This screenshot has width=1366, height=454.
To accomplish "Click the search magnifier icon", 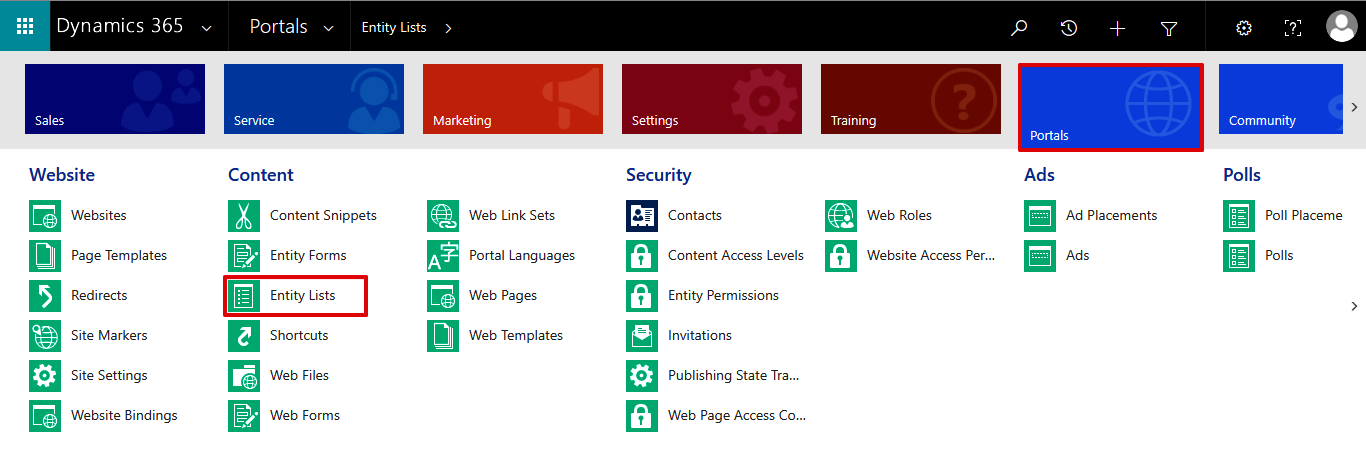I will [1019, 28].
